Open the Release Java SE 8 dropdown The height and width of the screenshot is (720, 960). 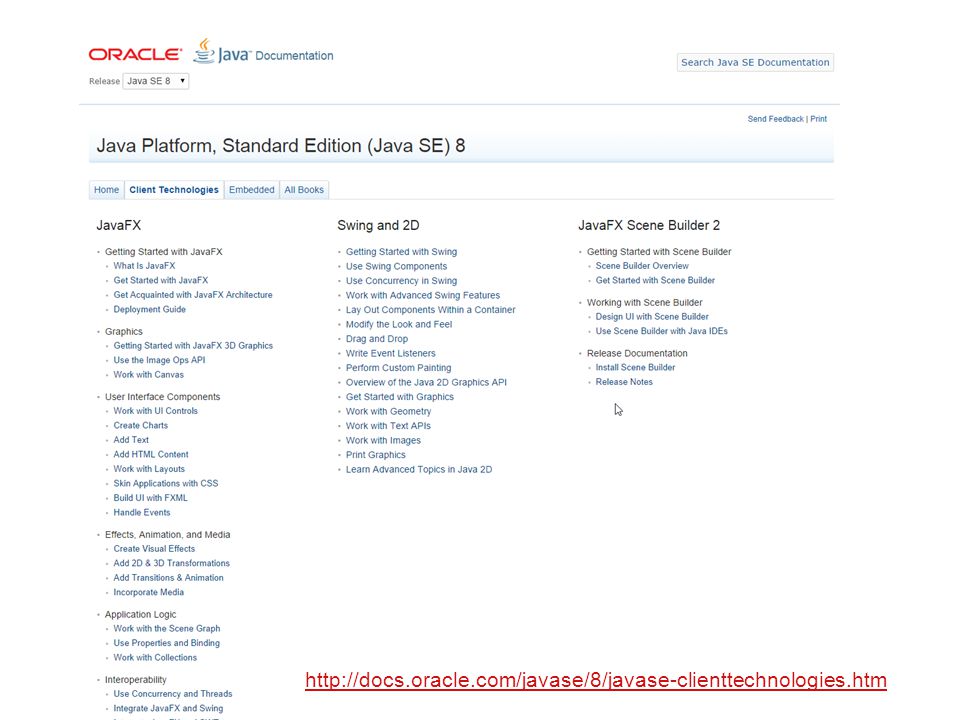pyautogui.click(x=156, y=81)
